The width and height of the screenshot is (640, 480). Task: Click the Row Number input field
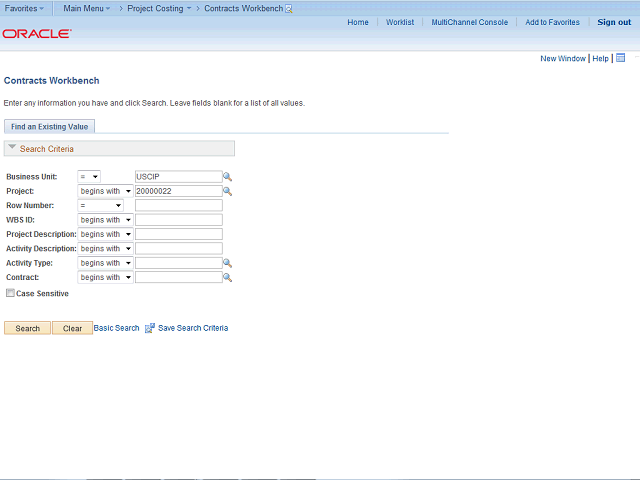(x=179, y=205)
